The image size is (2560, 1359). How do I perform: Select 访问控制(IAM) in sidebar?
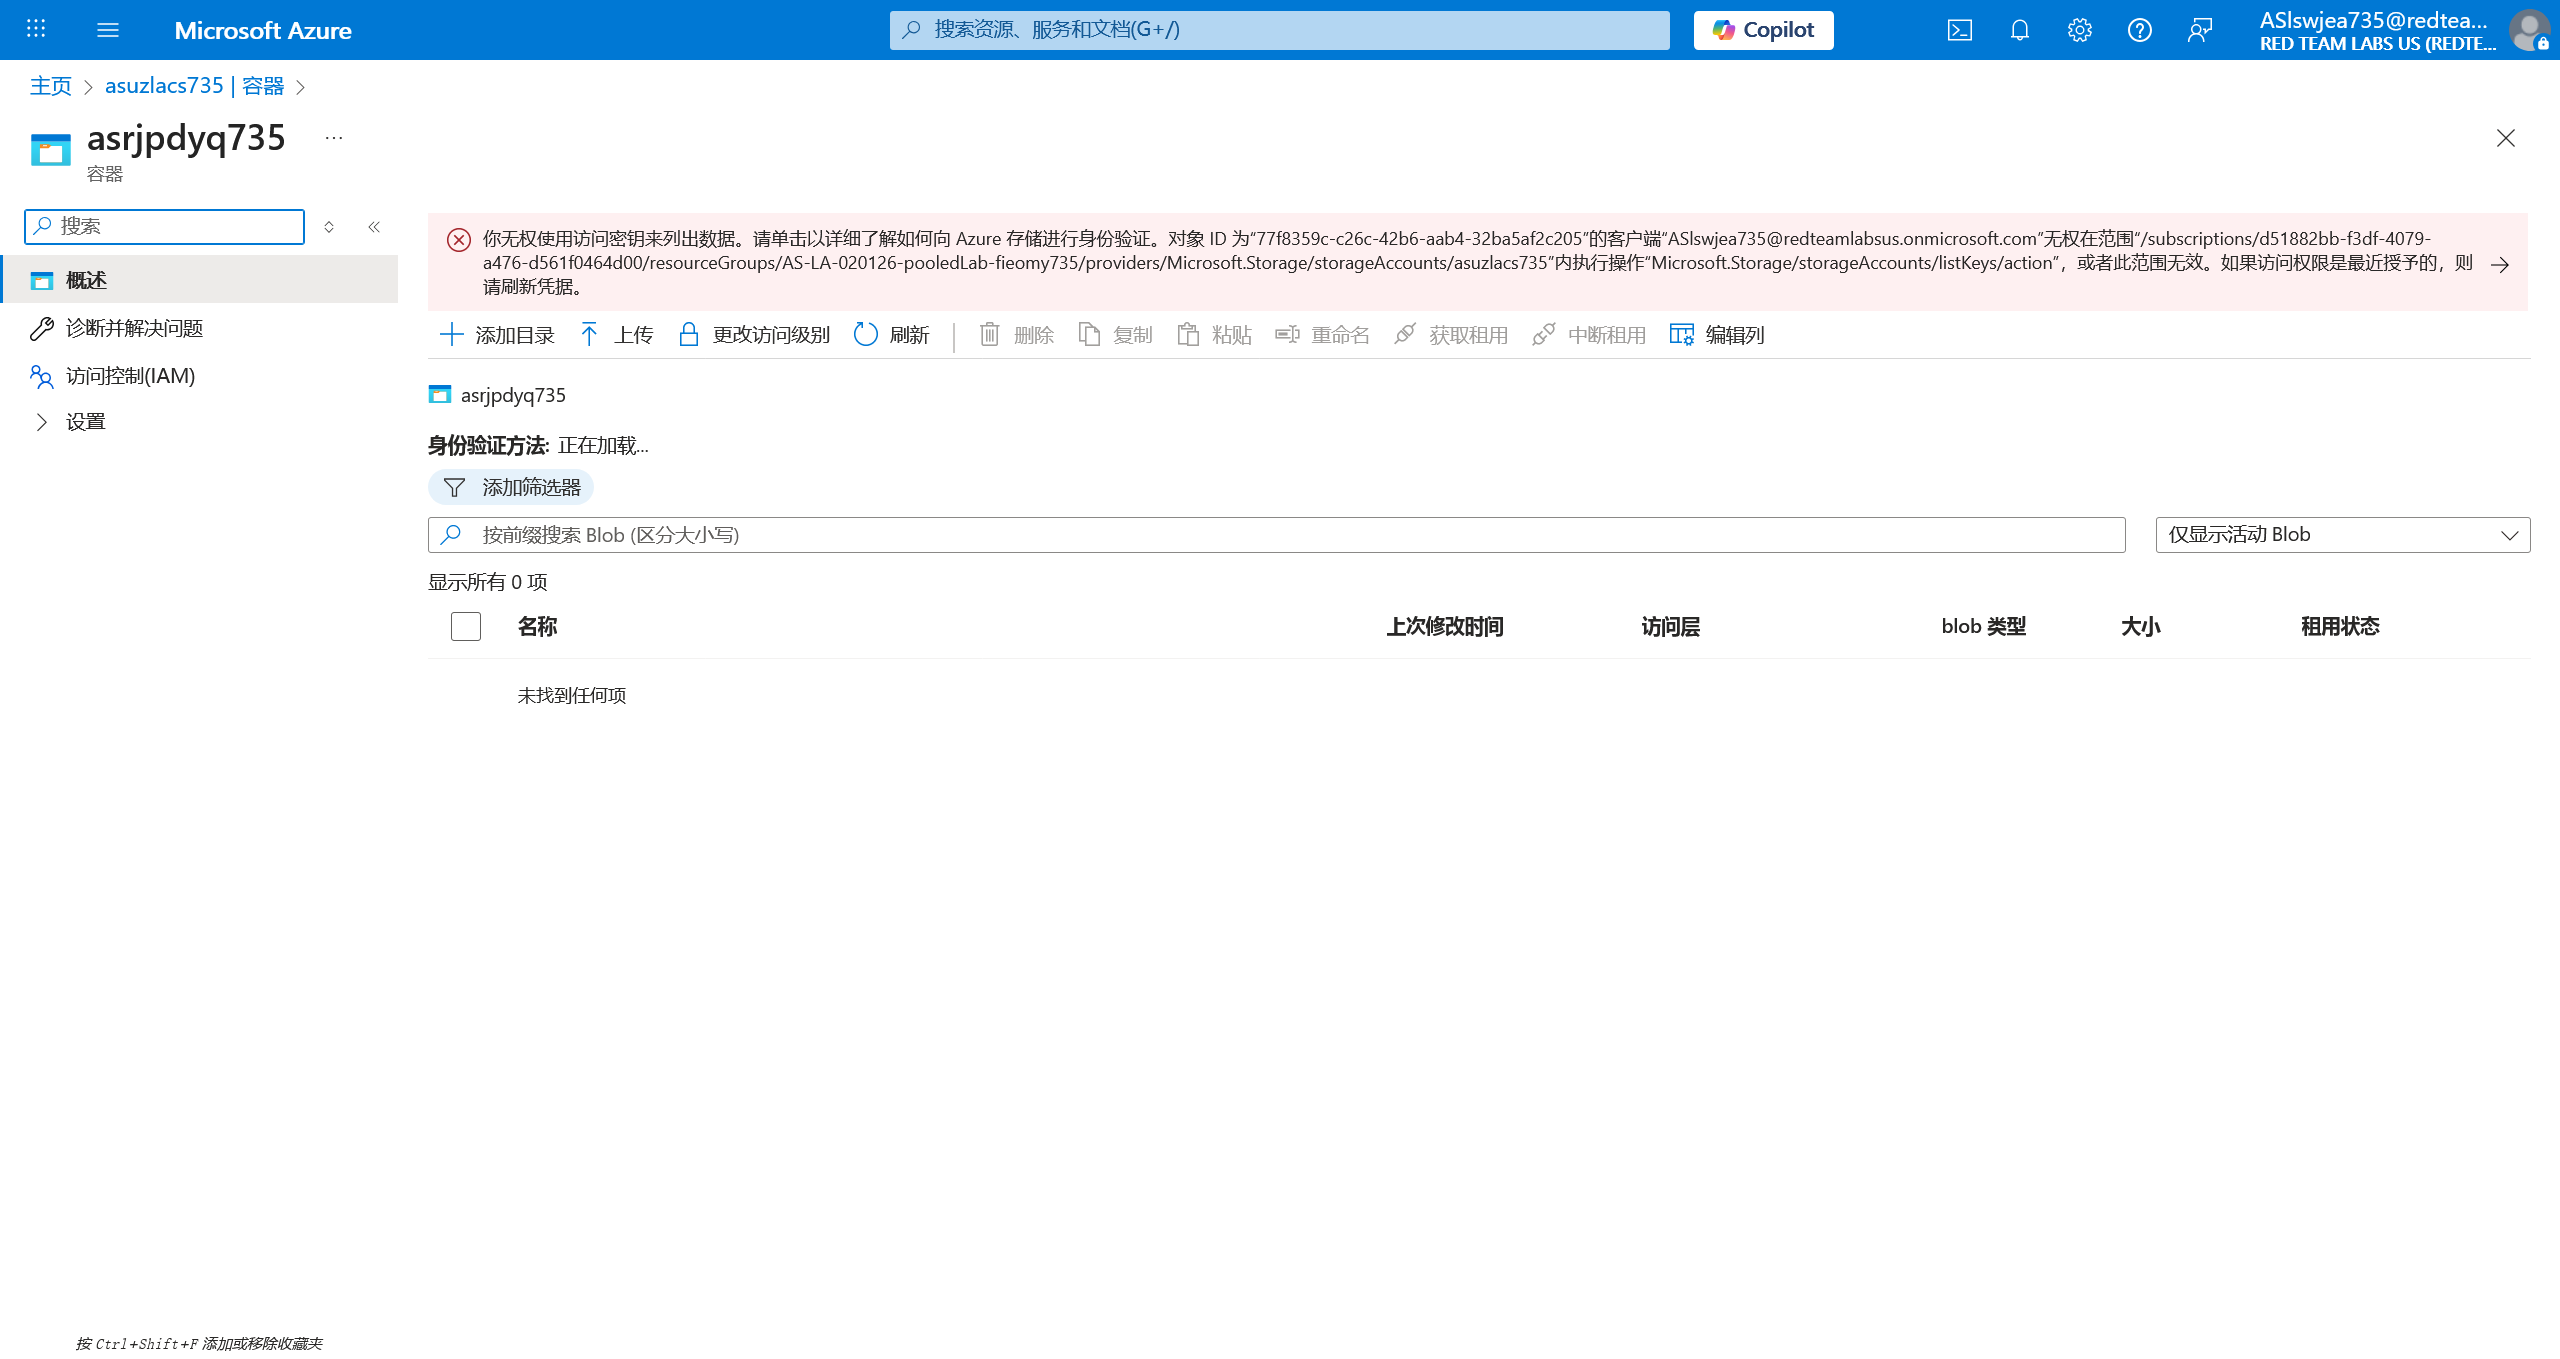[130, 376]
